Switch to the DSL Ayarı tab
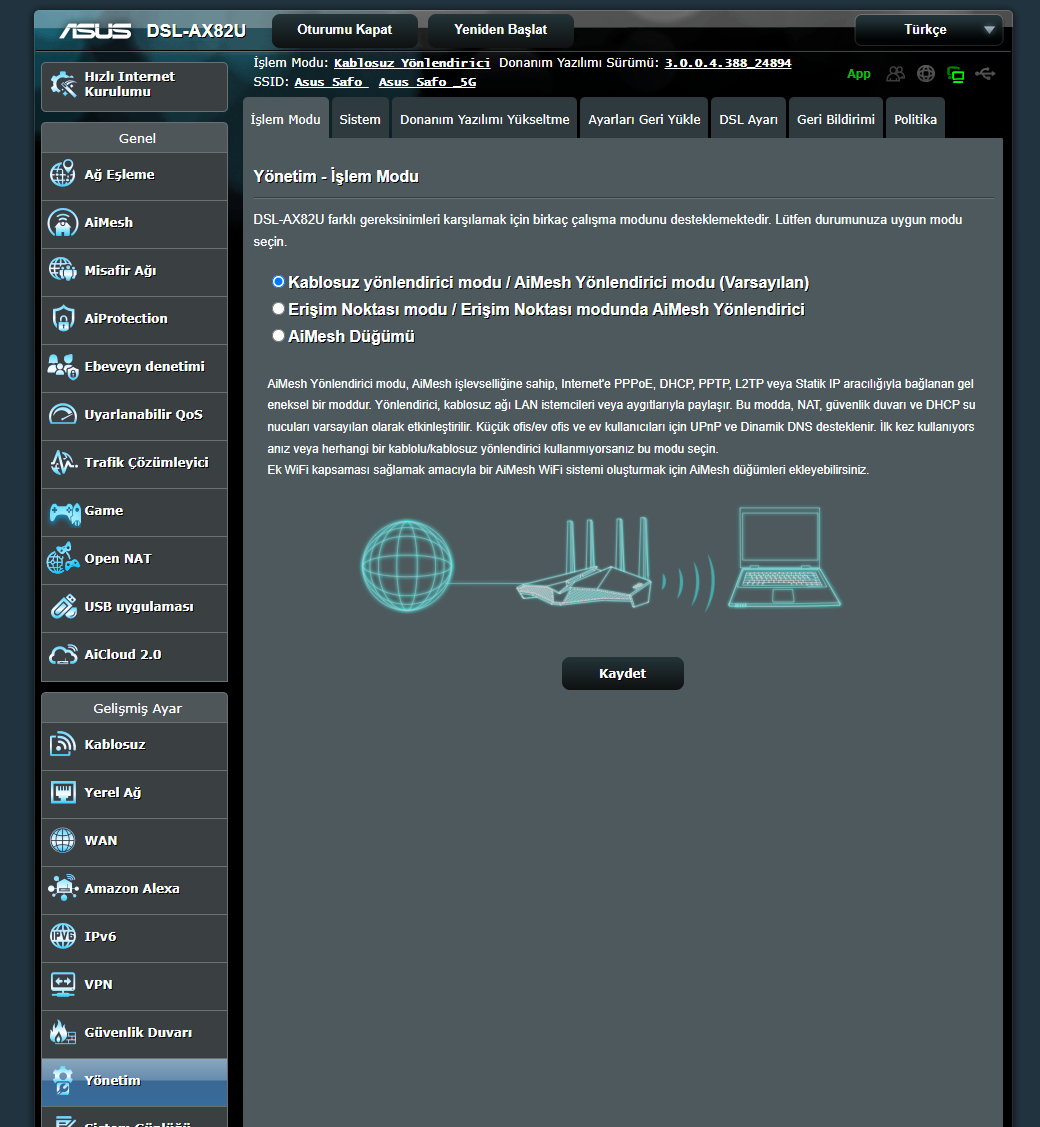Viewport: 1040px width, 1127px height. (748, 119)
